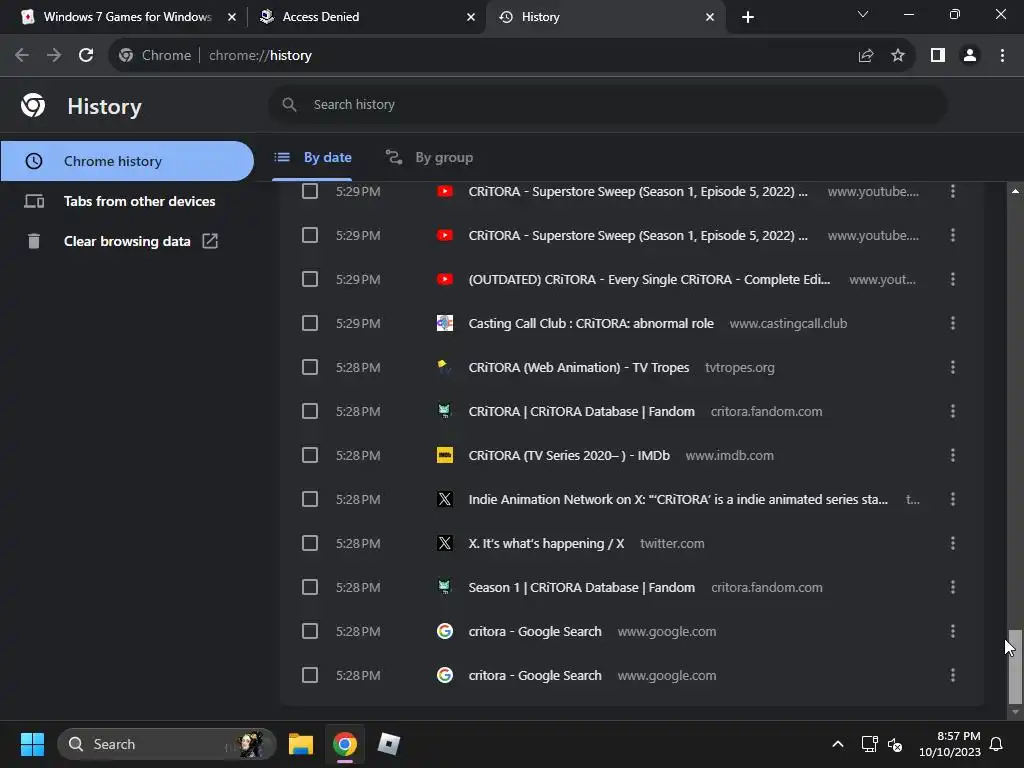
Task: Open File Explorer from the taskbar
Action: [x=301, y=744]
